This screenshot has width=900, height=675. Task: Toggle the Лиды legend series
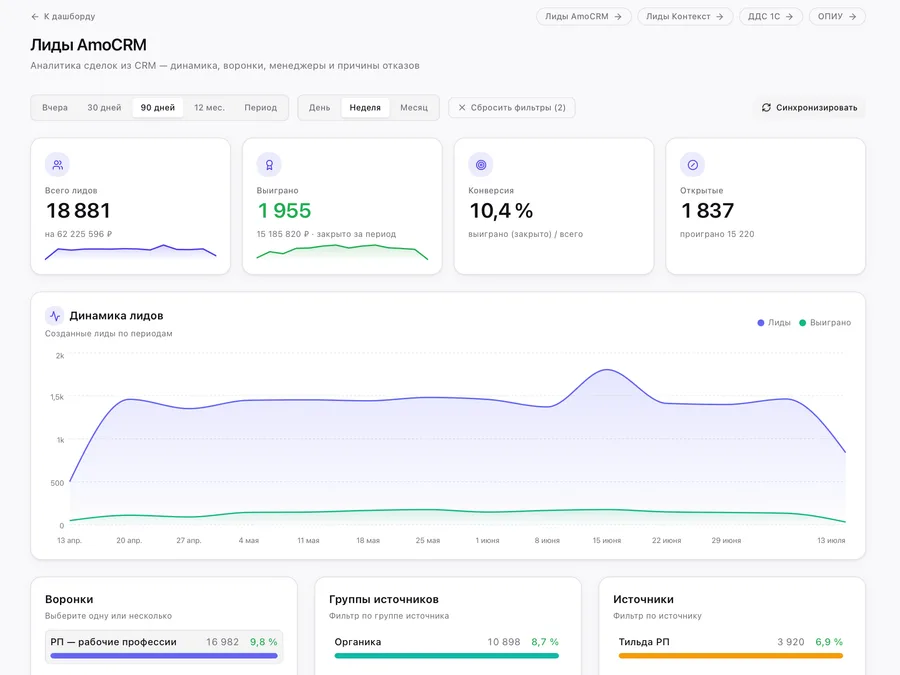tap(774, 323)
